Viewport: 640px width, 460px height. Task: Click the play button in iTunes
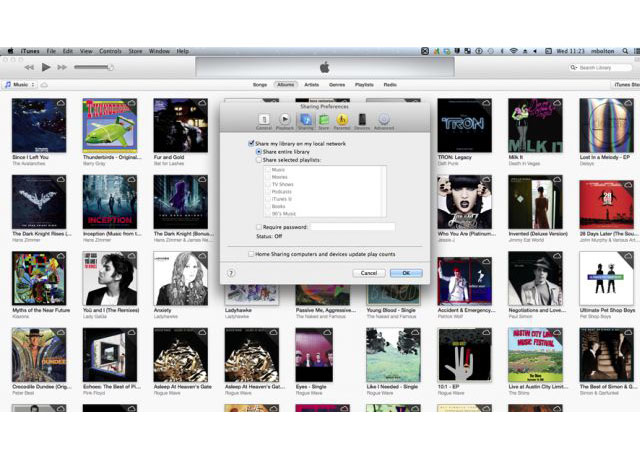46,67
